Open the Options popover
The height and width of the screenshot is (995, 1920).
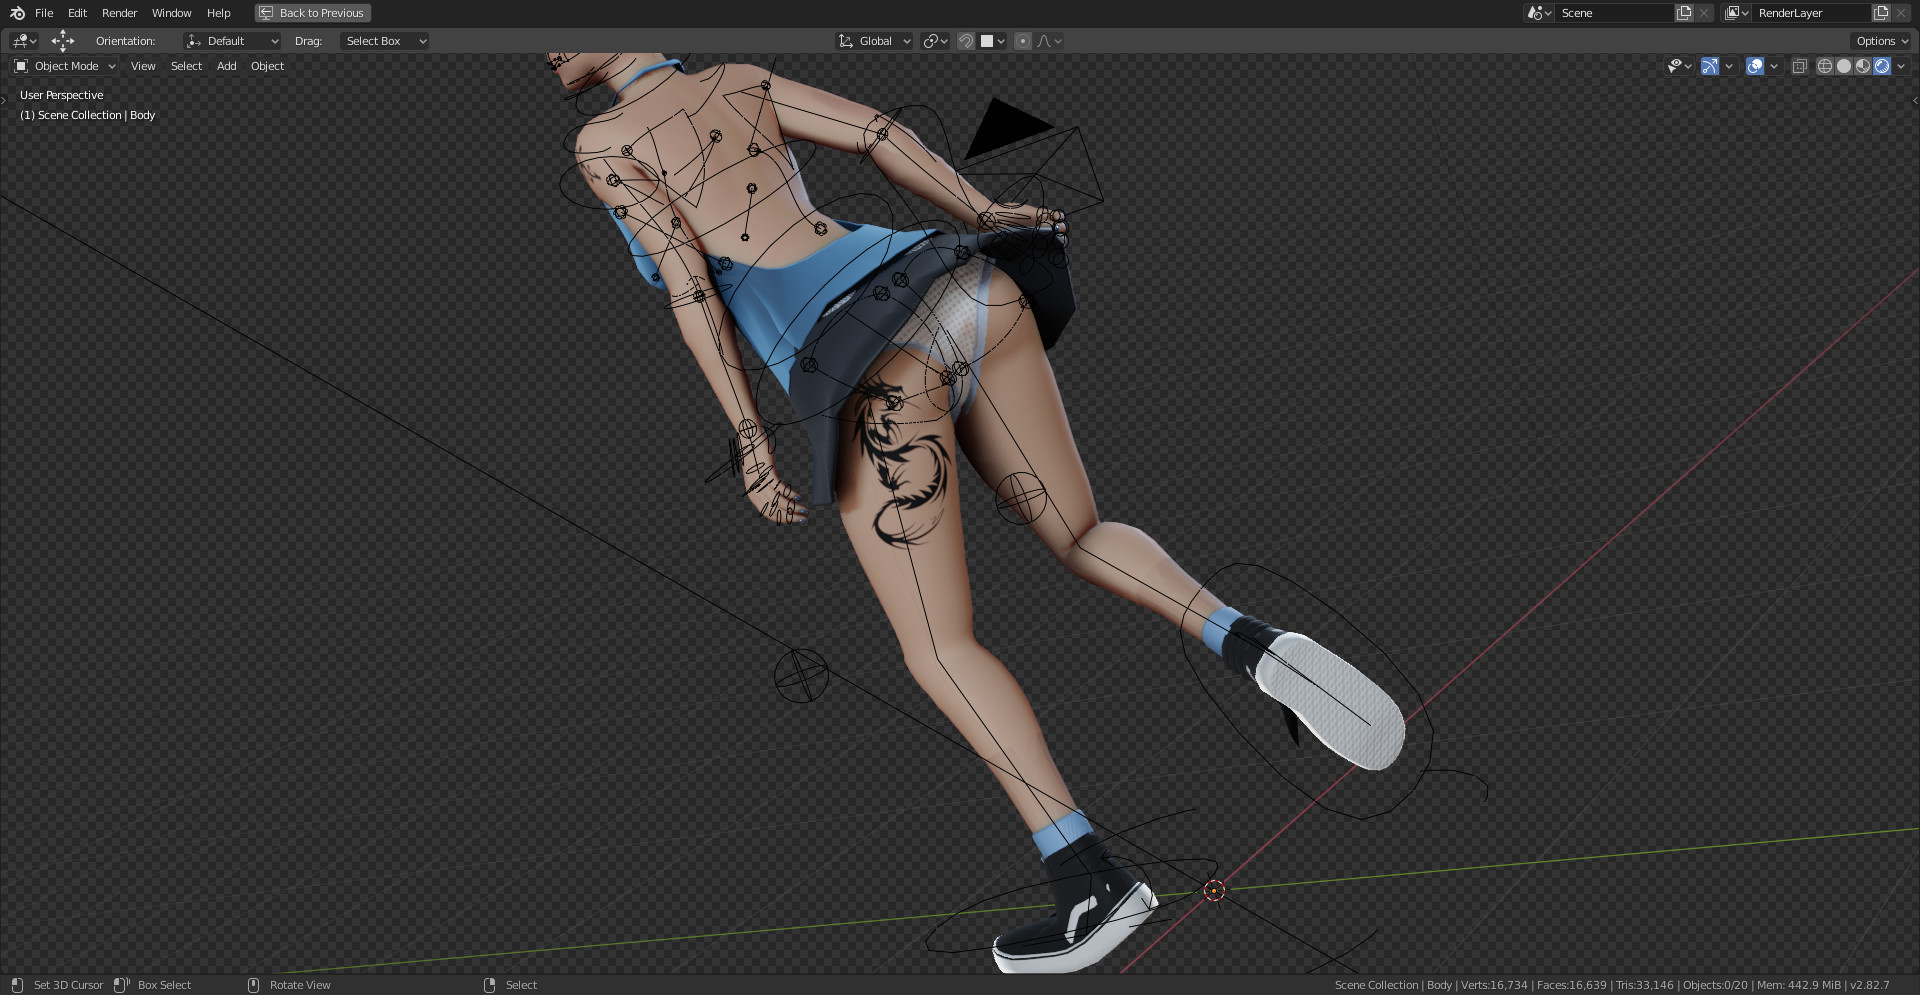[x=1881, y=41]
